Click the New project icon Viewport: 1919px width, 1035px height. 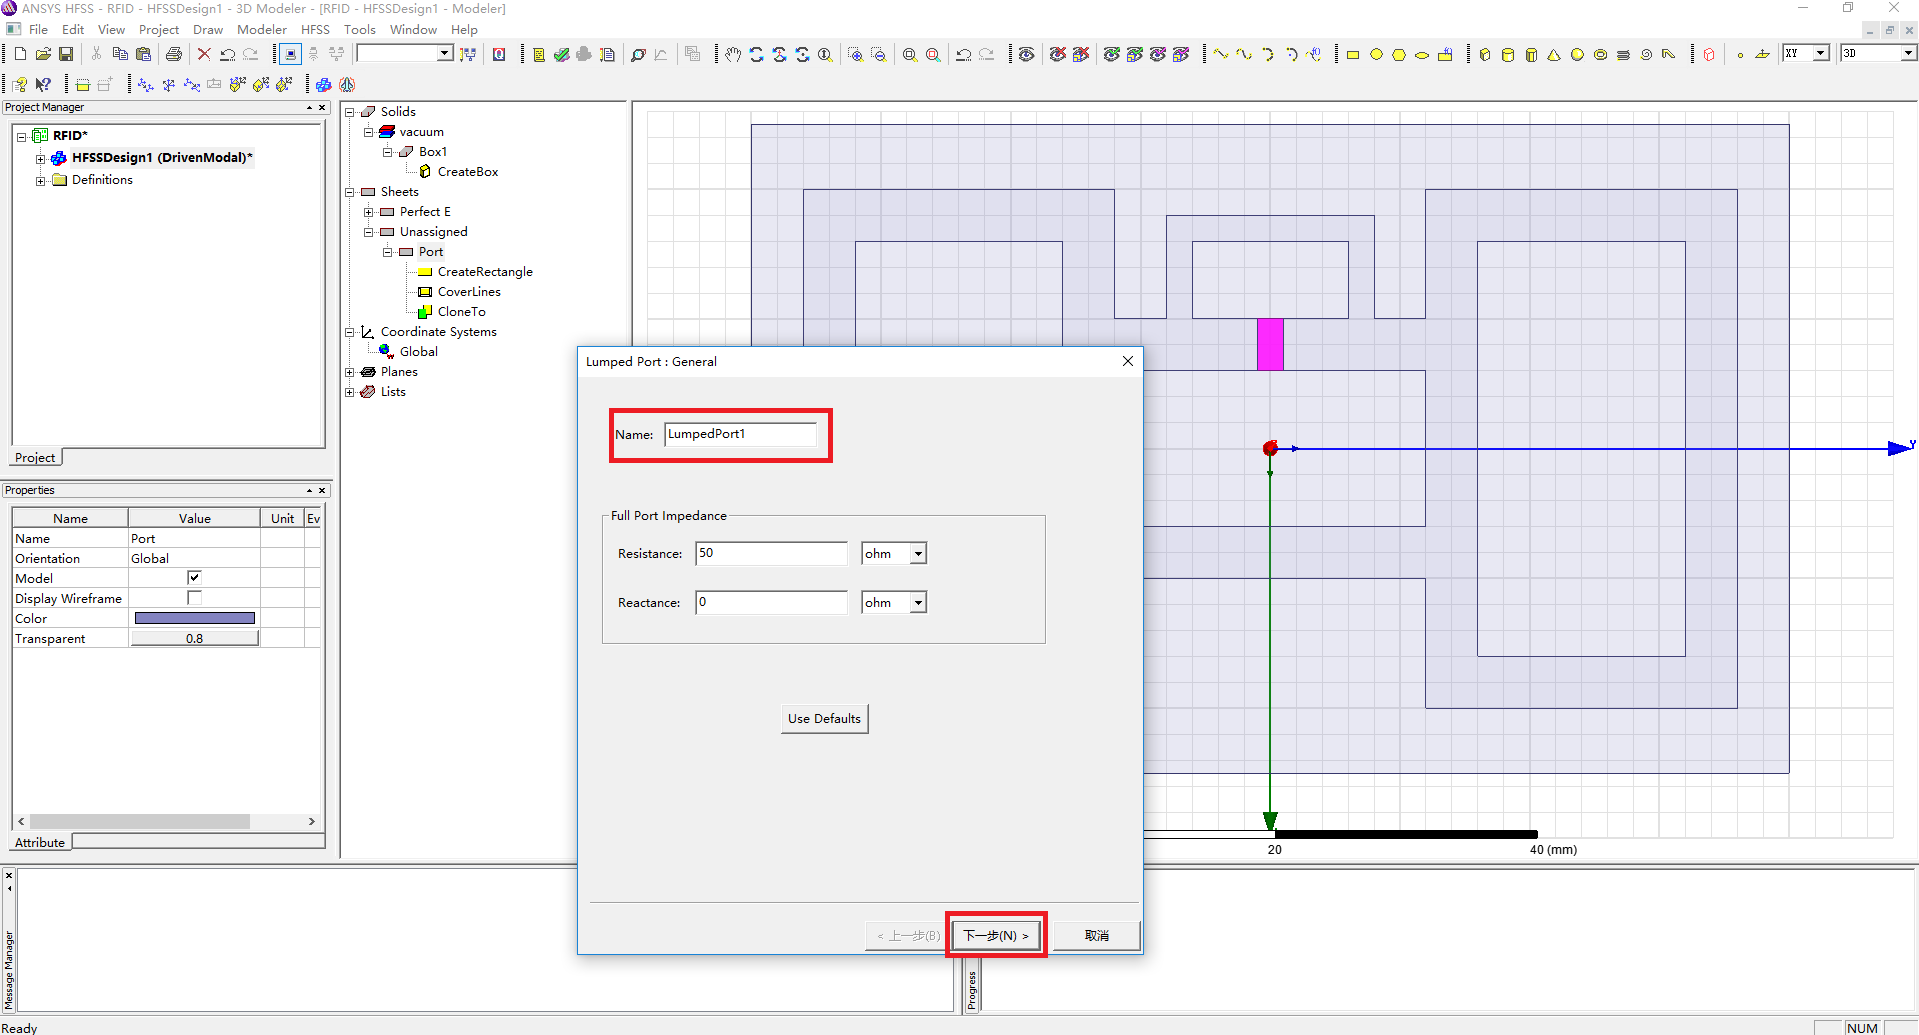coord(20,54)
